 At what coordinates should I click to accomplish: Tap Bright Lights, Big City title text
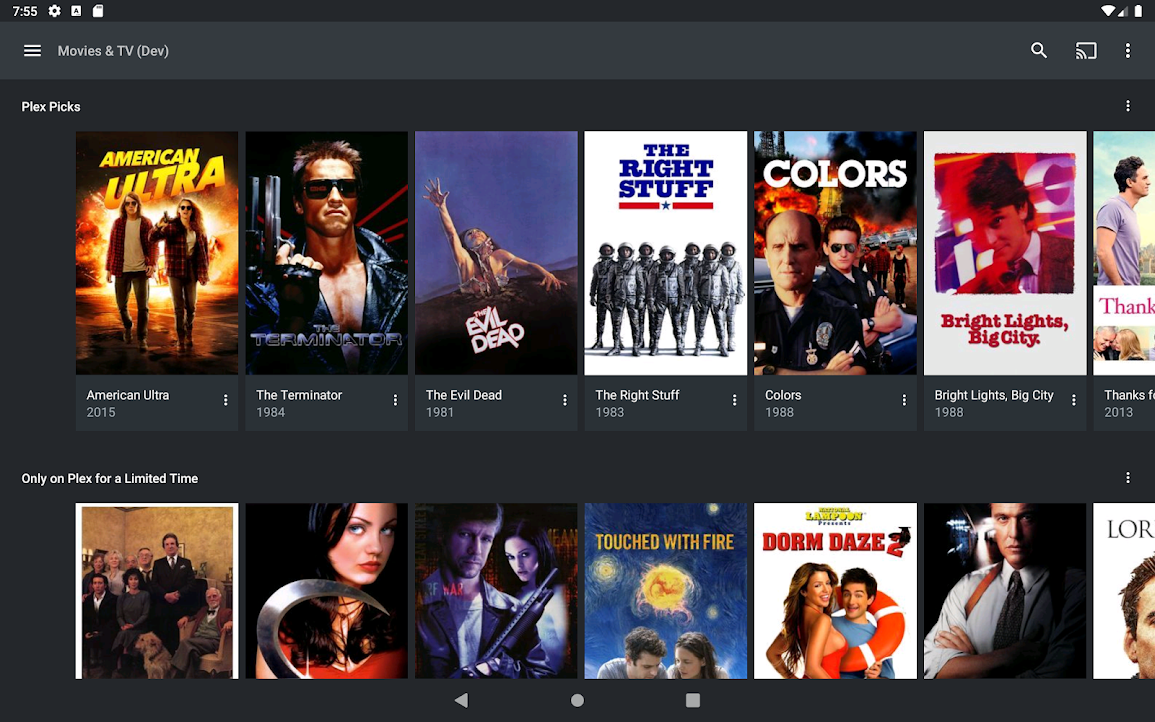pyautogui.click(x=994, y=395)
